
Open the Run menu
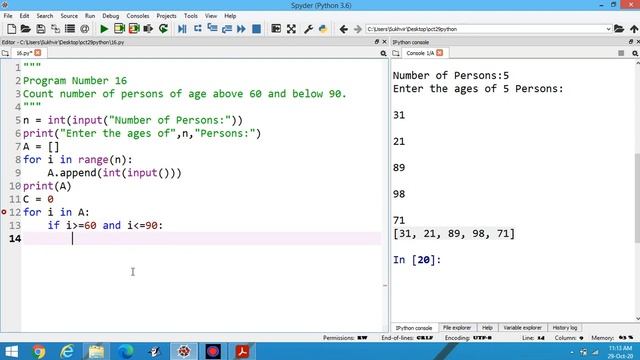pyautogui.click(x=90, y=16)
